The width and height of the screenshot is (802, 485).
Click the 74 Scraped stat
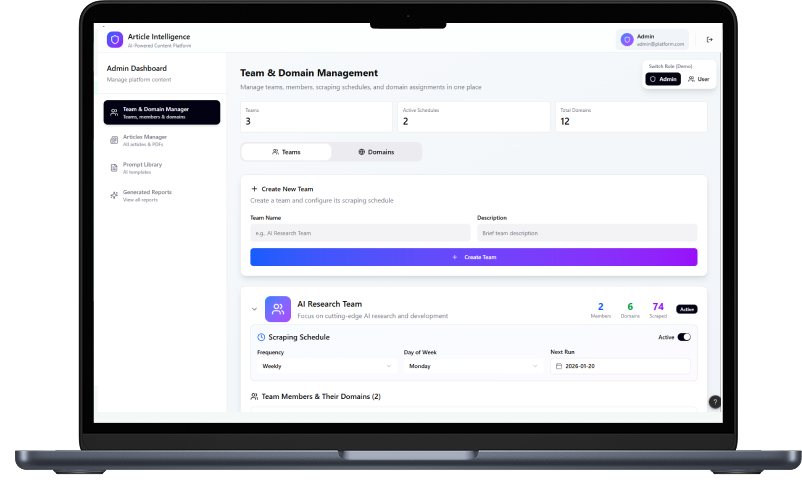pyautogui.click(x=658, y=310)
